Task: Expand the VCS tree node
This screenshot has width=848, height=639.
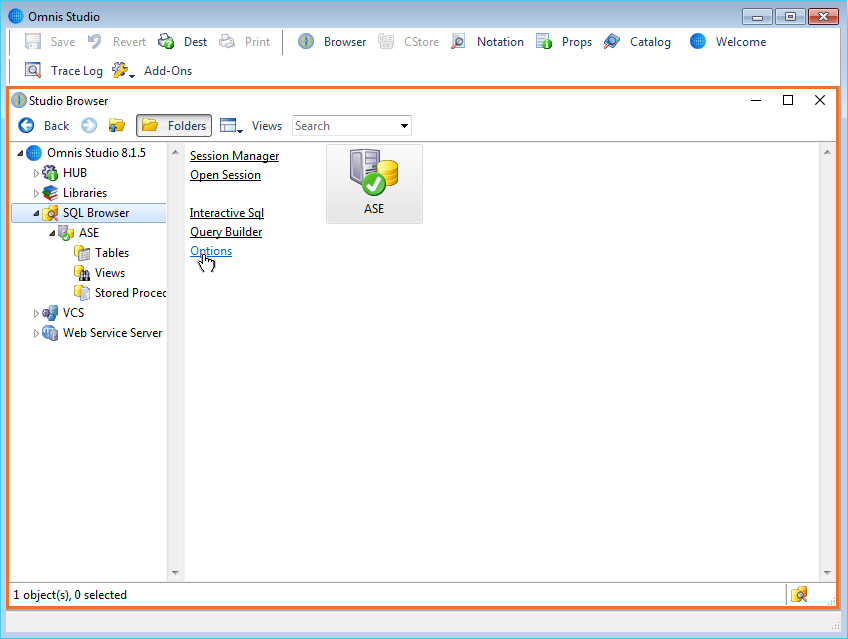Action: coord(36,314)
